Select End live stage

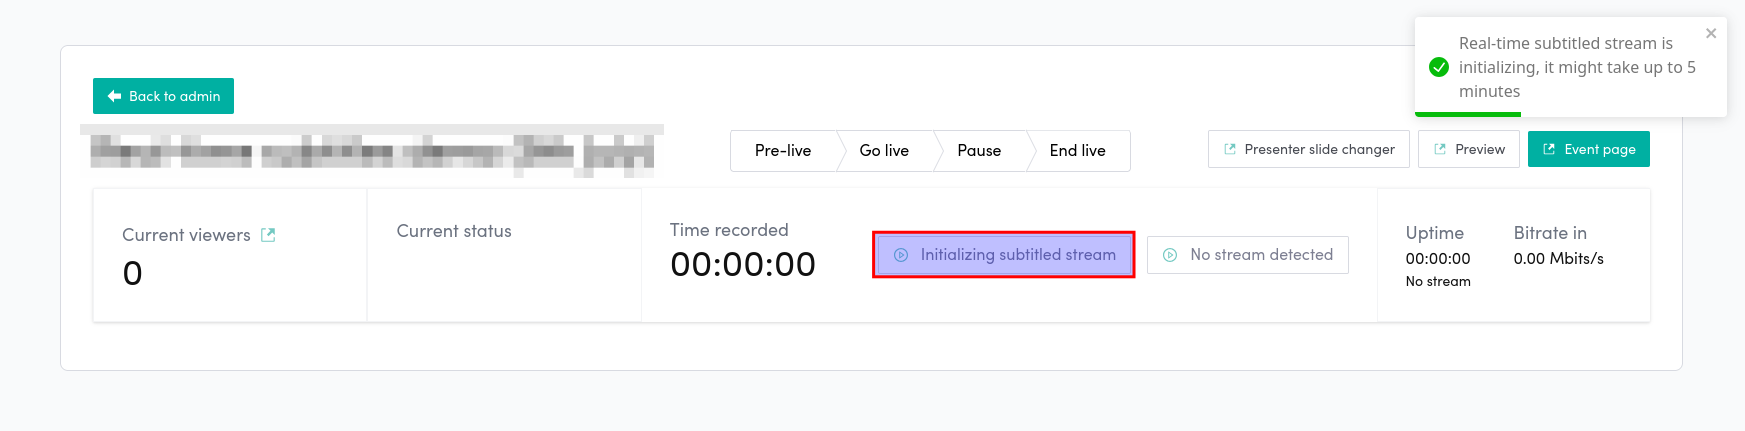point(1077,151)
